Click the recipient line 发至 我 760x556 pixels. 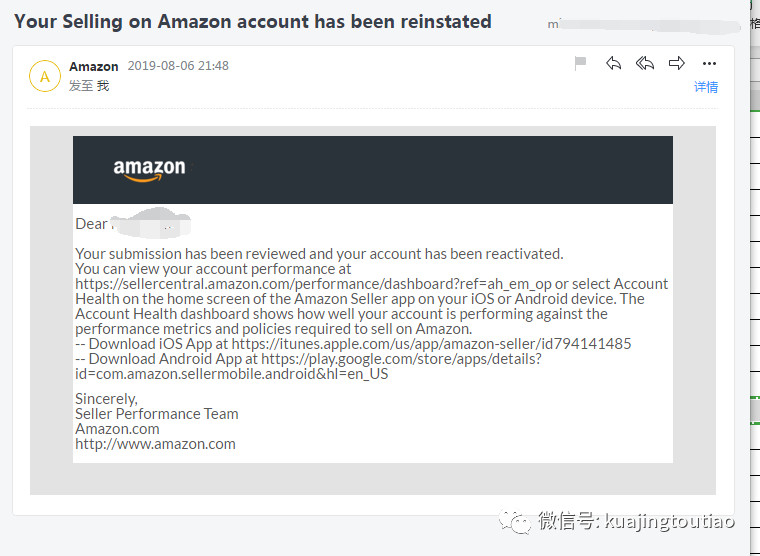click(89, 86)
